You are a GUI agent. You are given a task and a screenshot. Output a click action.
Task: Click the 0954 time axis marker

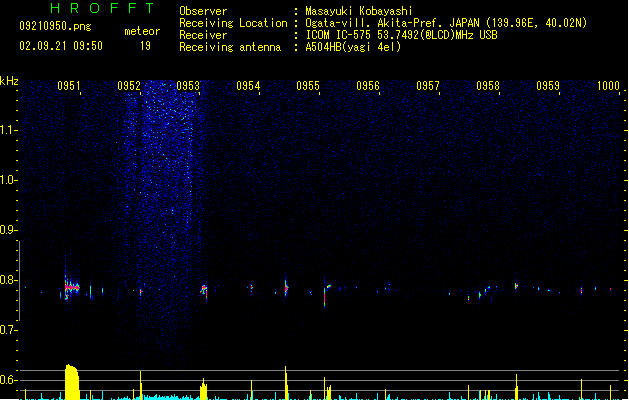(248, 86)
